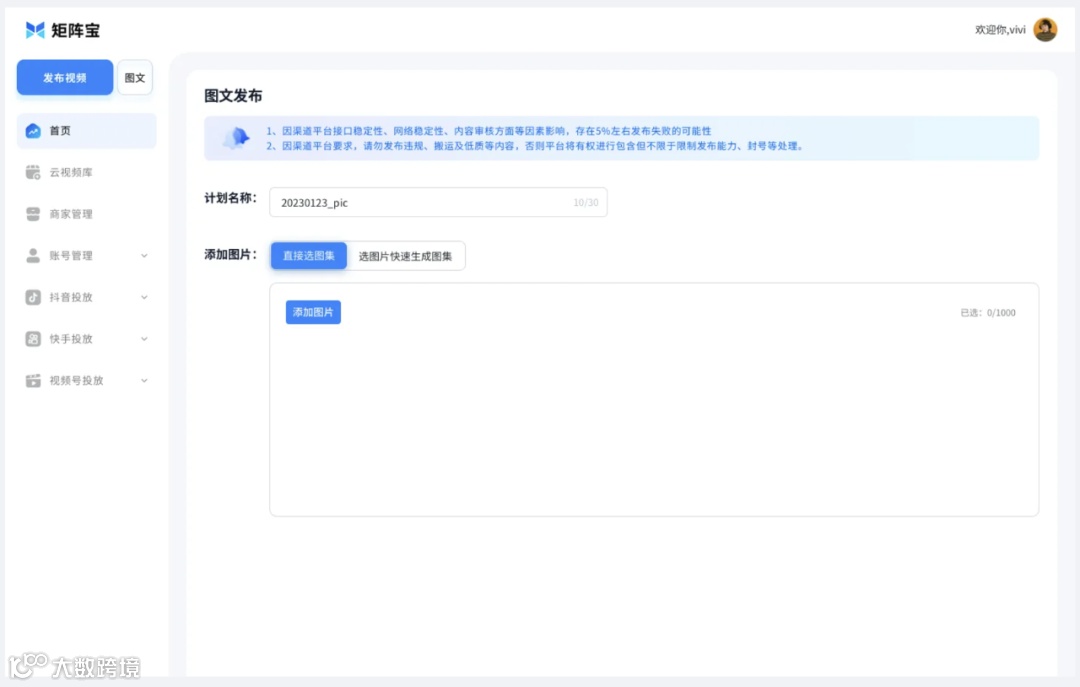
Task: Switch to 选图片快速生成图集 mode
Action: pos(406,255)
